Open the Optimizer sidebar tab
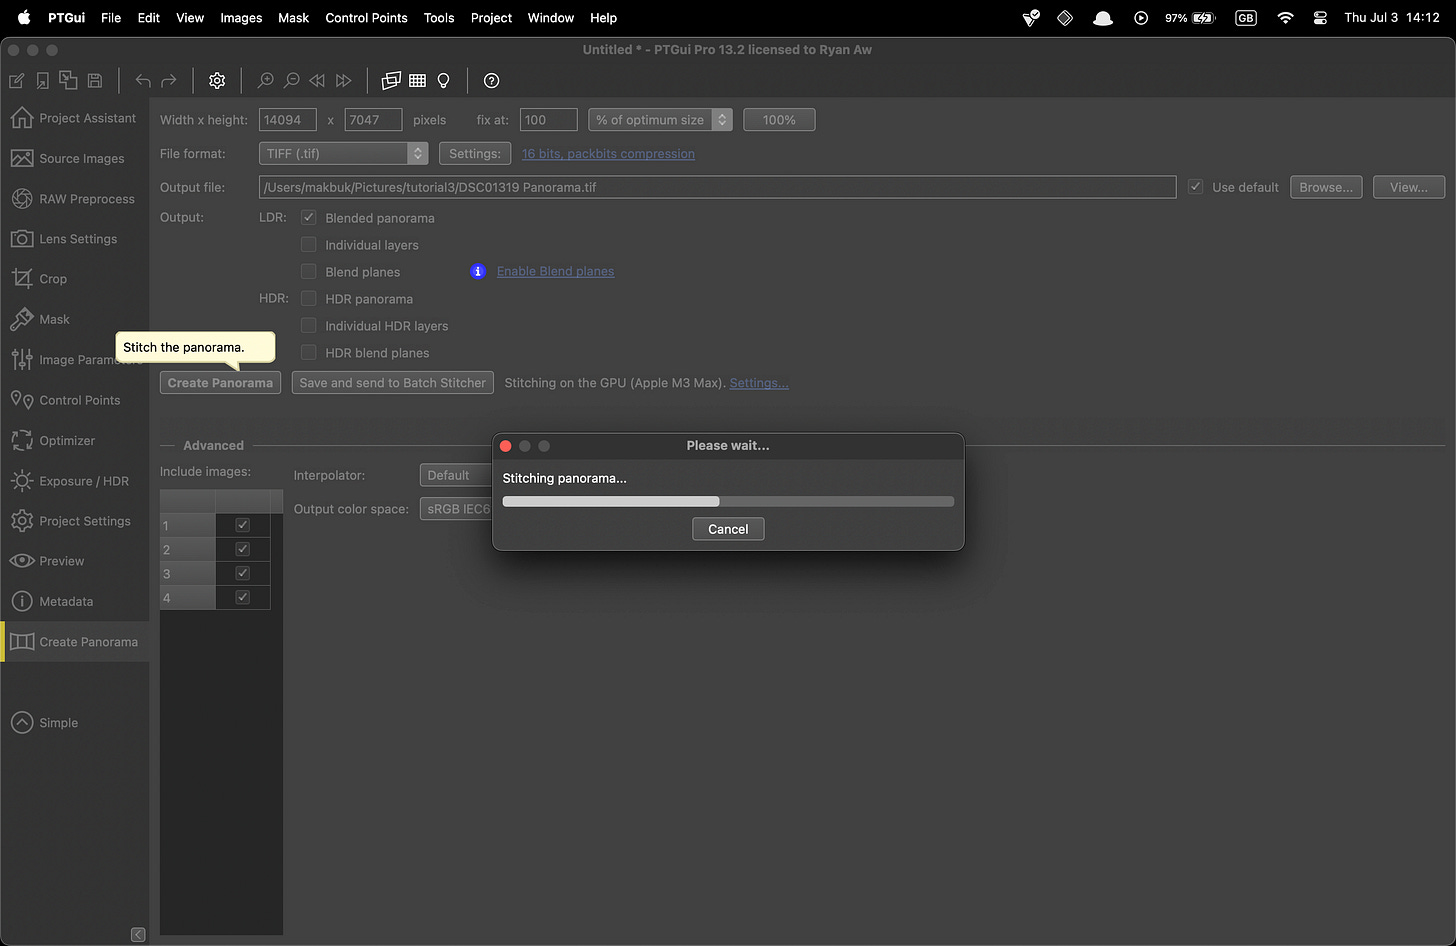Viewport: 1456px width, 946px height. pyautogui.click(x=74, y=440)
